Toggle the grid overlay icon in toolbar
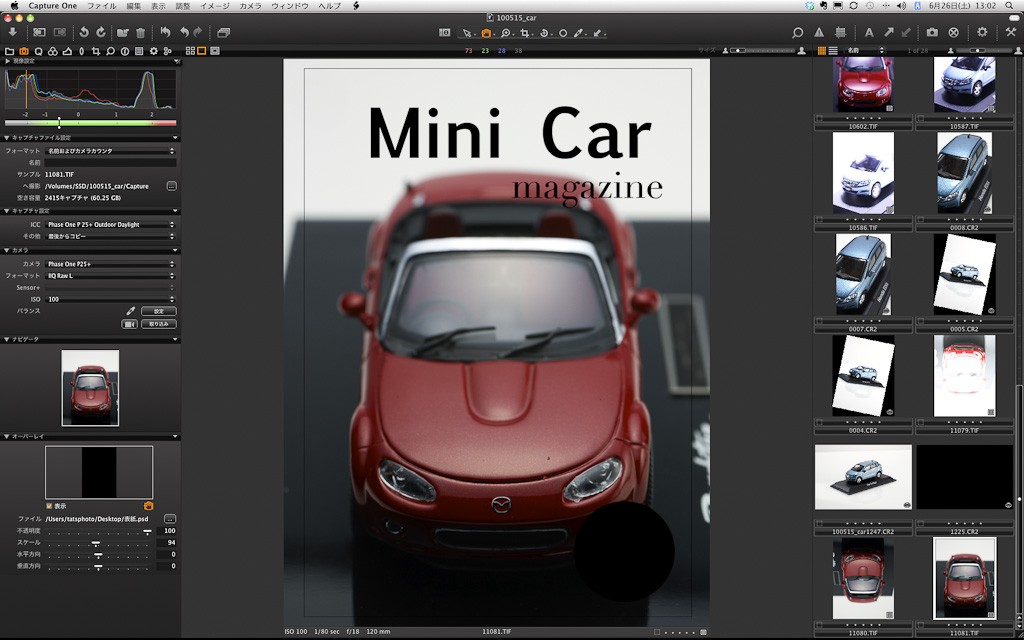Screen dimensions: 1024x640 [x=840, y=33]
